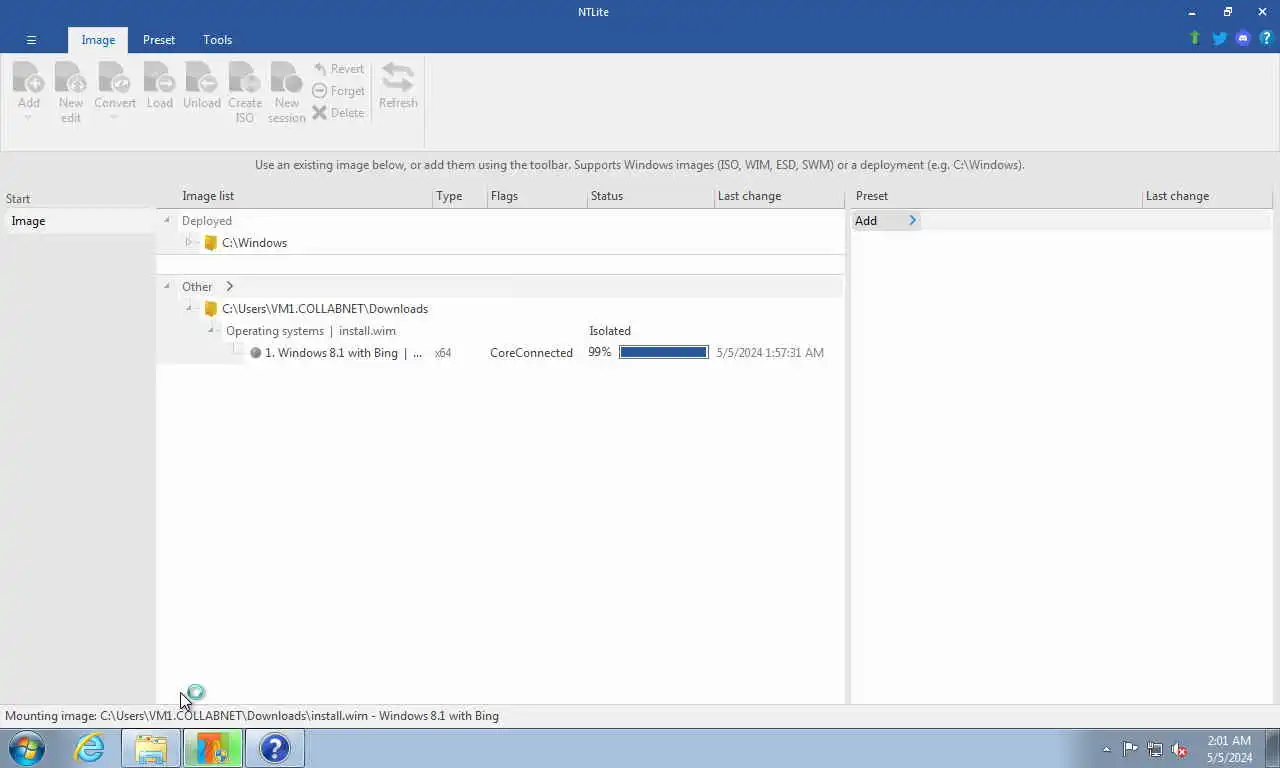This screenshot has height=768, width=1280.
Task: Click the chevron next to Other
Action: tap(229, 287)
